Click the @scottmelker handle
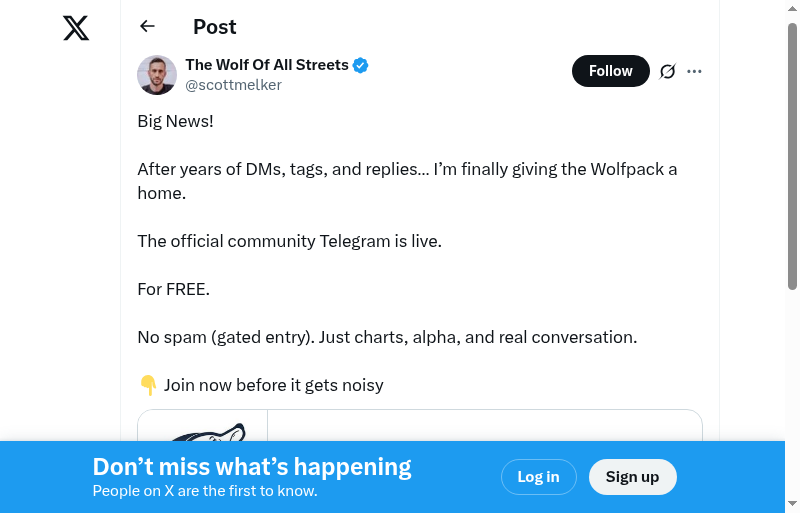Image resolution: width=800 pixels, height=513 pixels. coord(233,85)
